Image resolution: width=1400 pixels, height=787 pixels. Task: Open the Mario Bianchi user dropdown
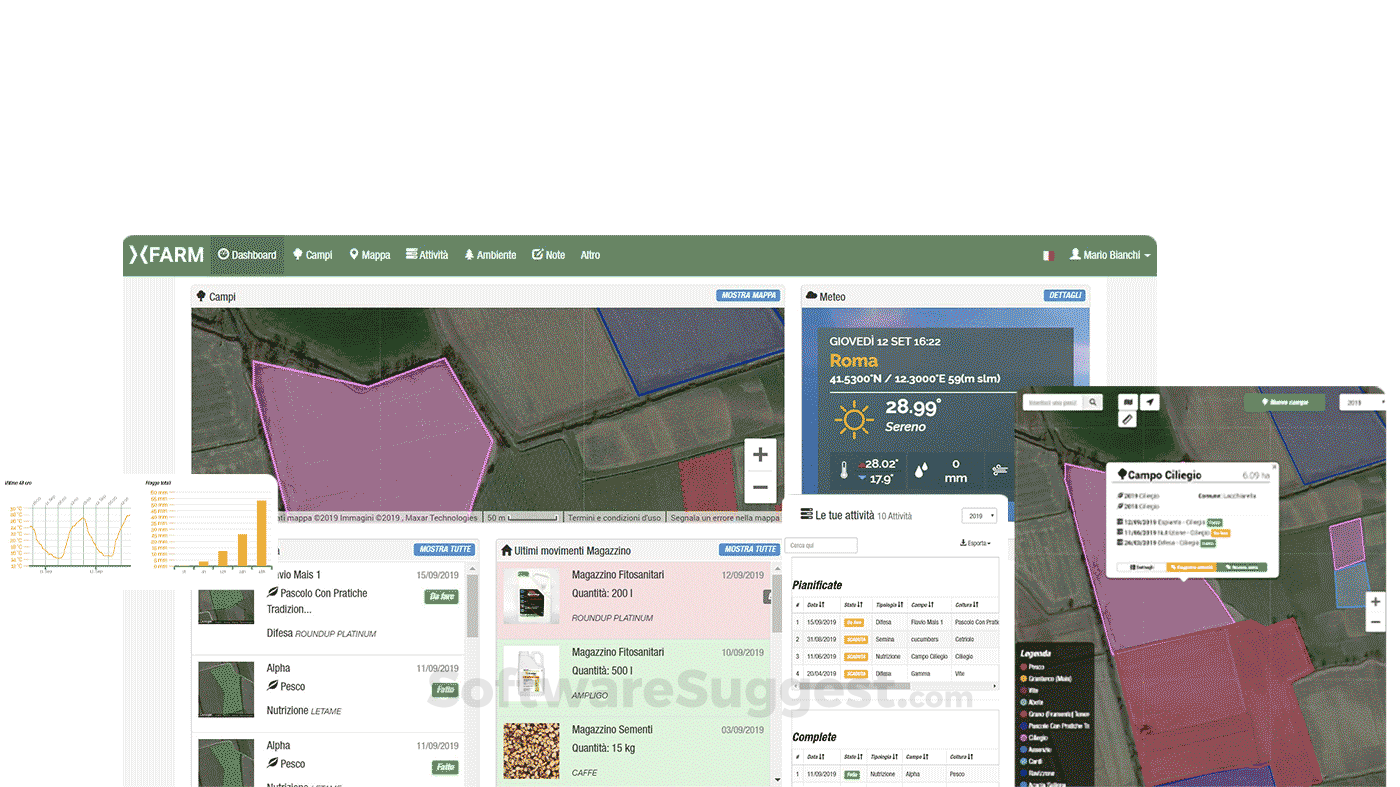1110,255
